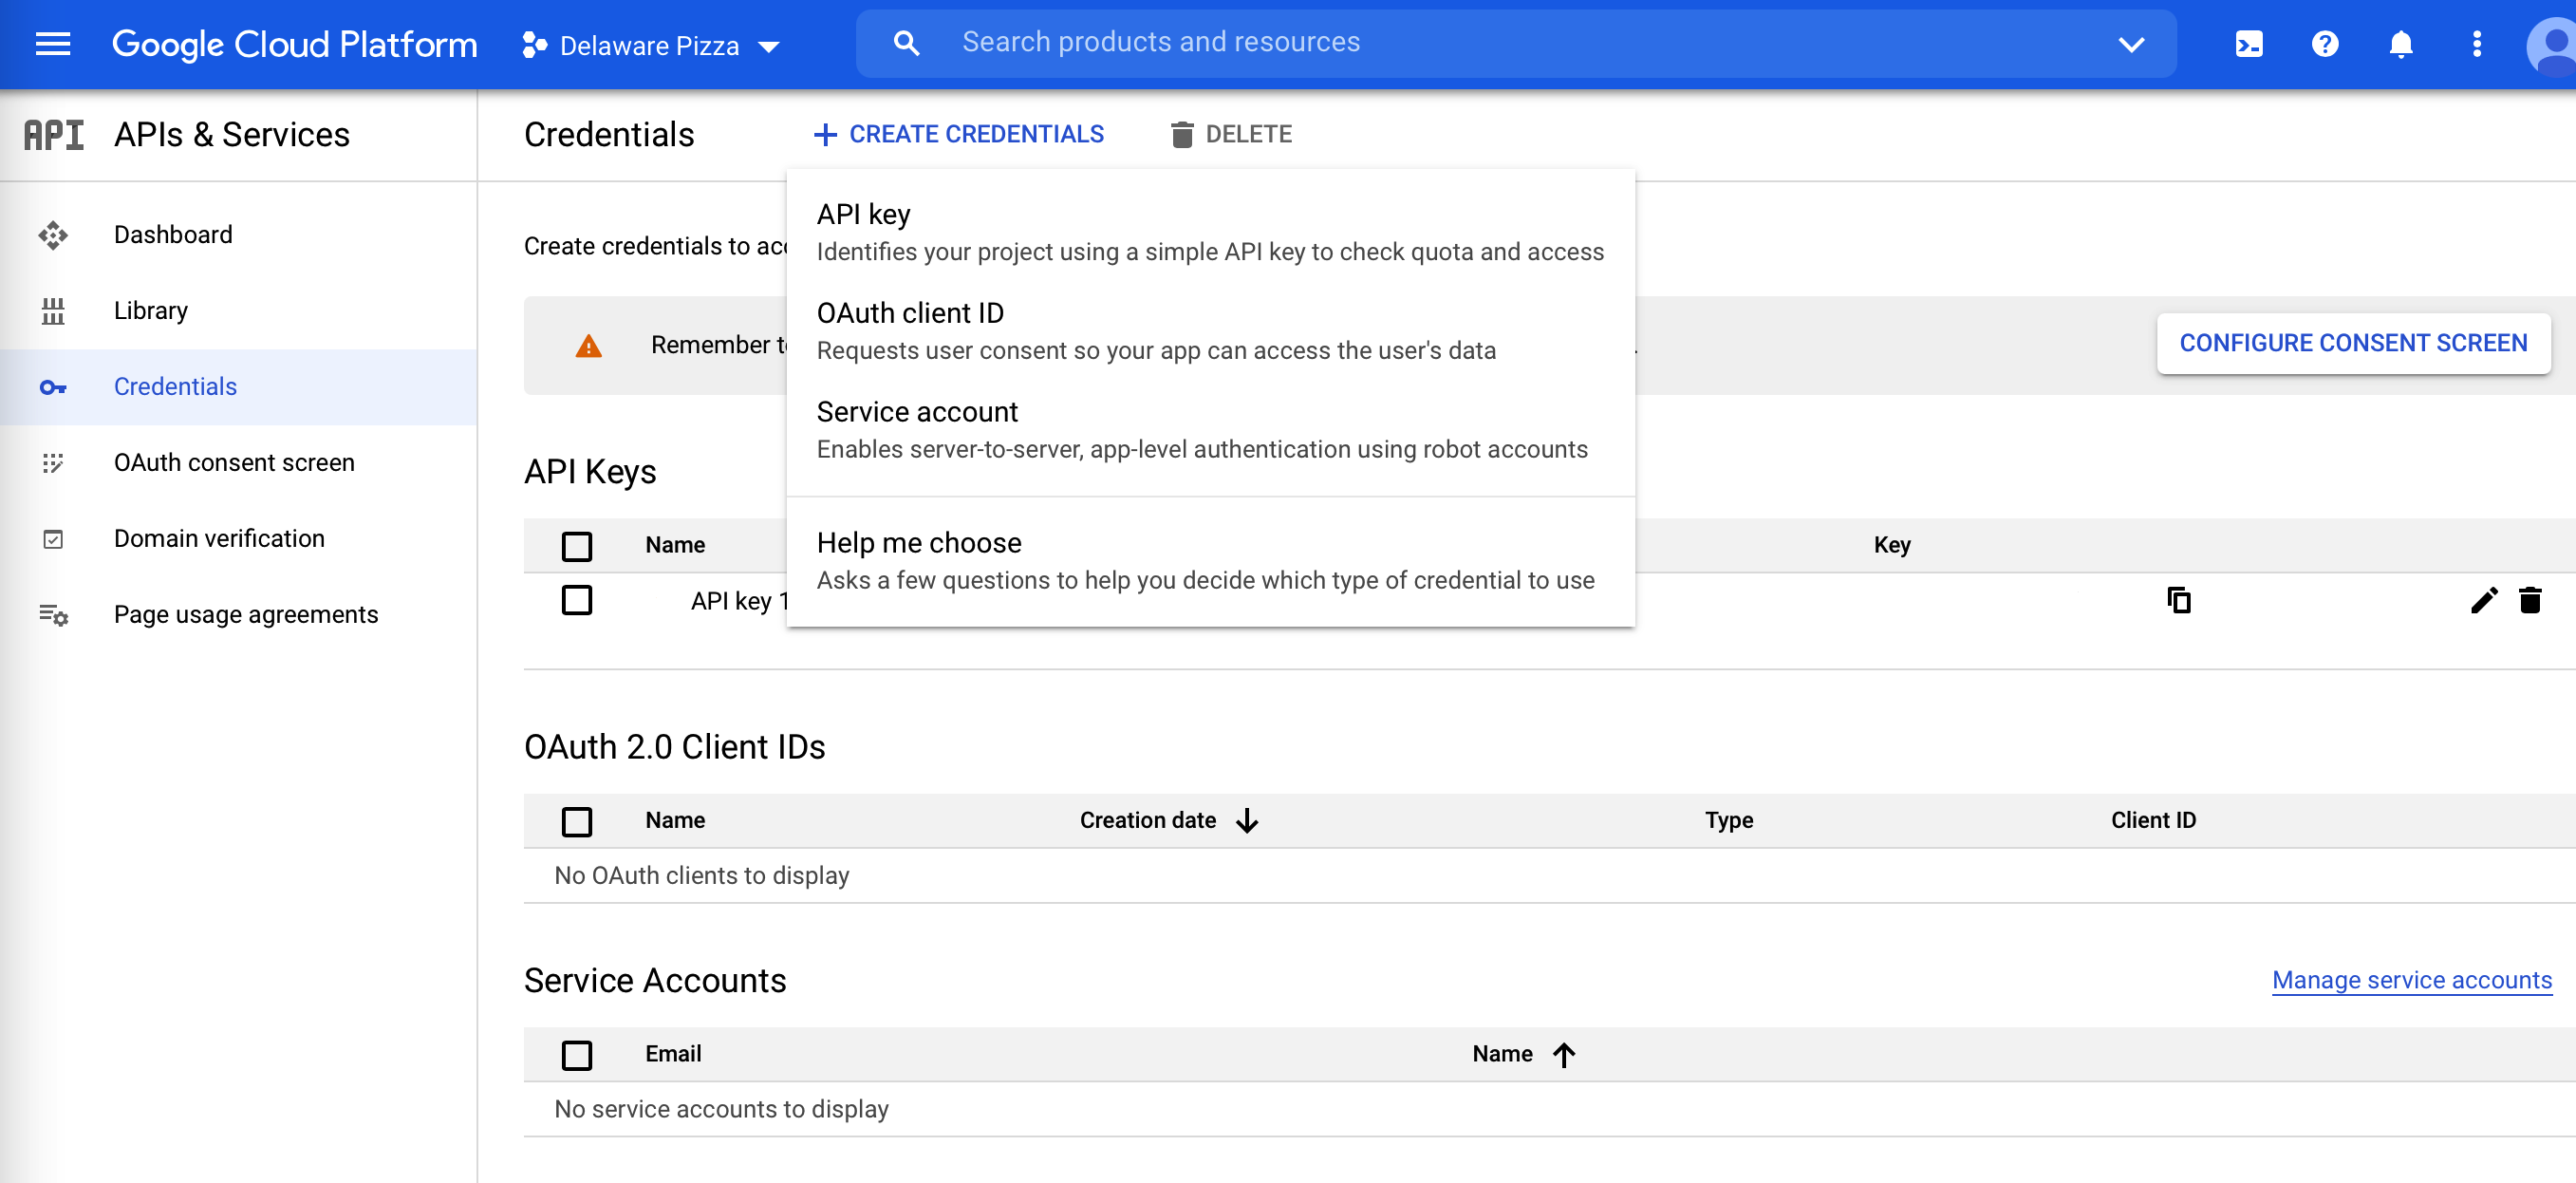Toggle select-all checkbox in Service Accounts header
The height and width of the screenshot is (1183, 2576).
coord(577,1056)
